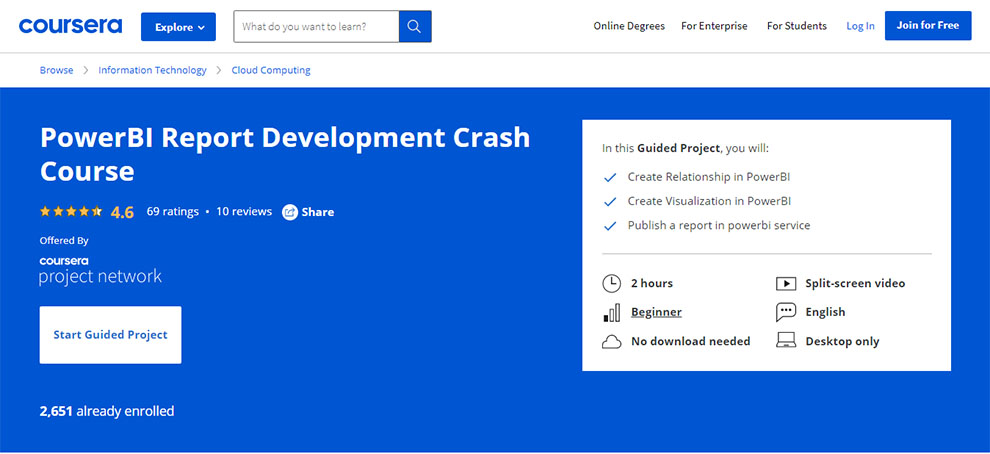Open the For Students link
The height and width of the screenshot is (454, 990).
(x=797, y=26)
